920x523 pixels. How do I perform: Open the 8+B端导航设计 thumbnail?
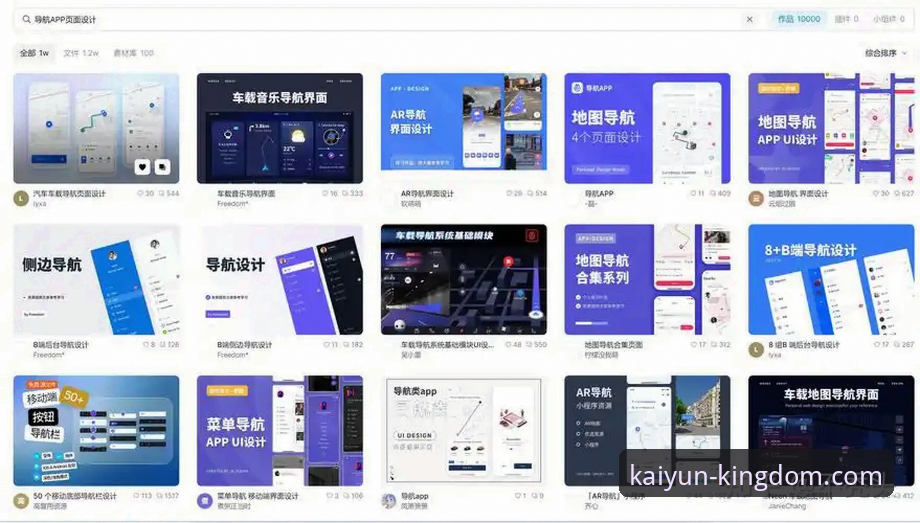click(x=831, y=279)
